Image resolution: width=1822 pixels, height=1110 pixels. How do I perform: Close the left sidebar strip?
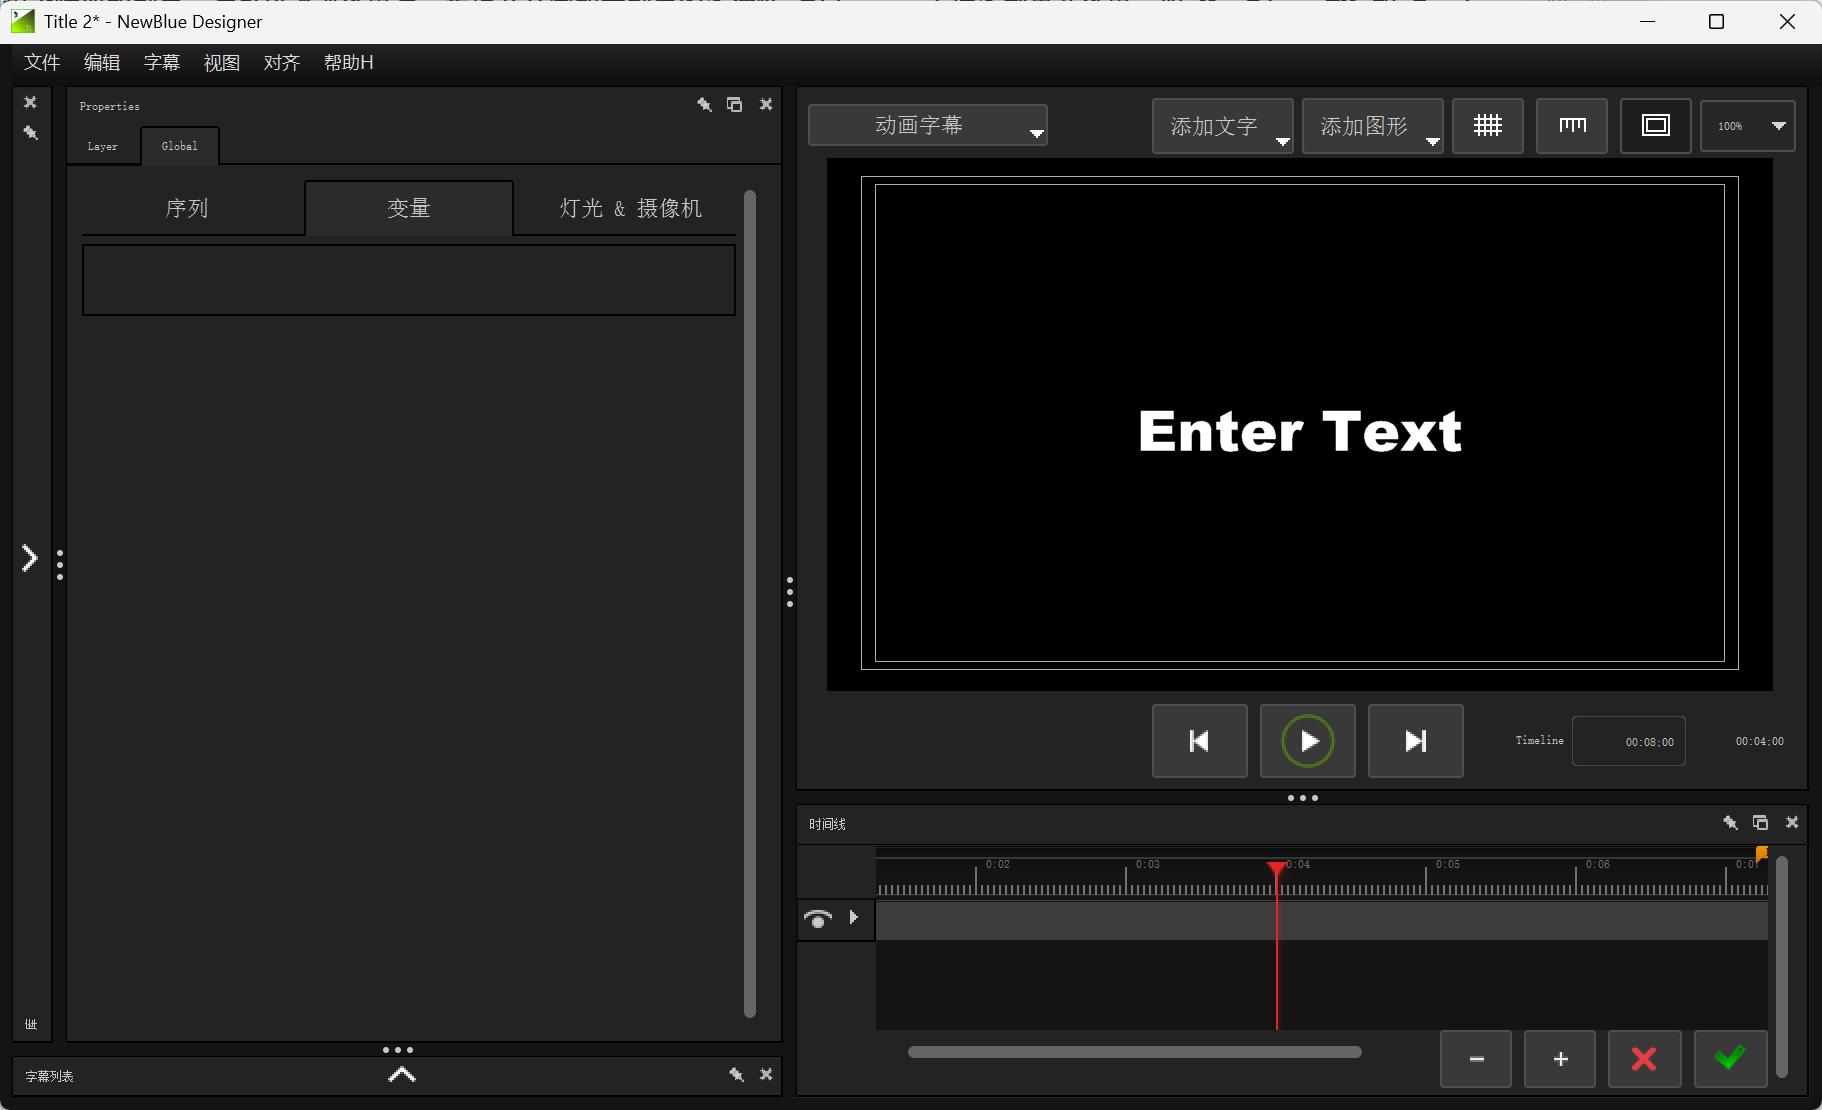(x=30, y=102)
